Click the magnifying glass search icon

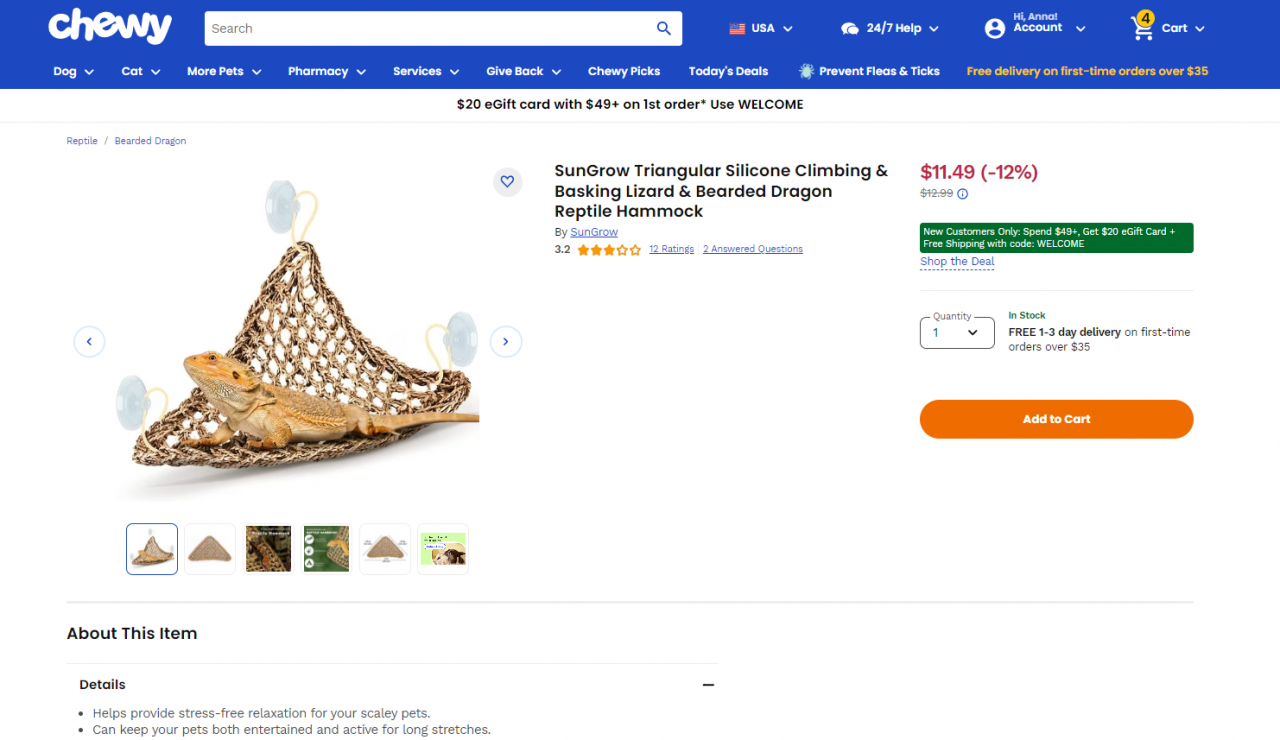click(663, 28)
